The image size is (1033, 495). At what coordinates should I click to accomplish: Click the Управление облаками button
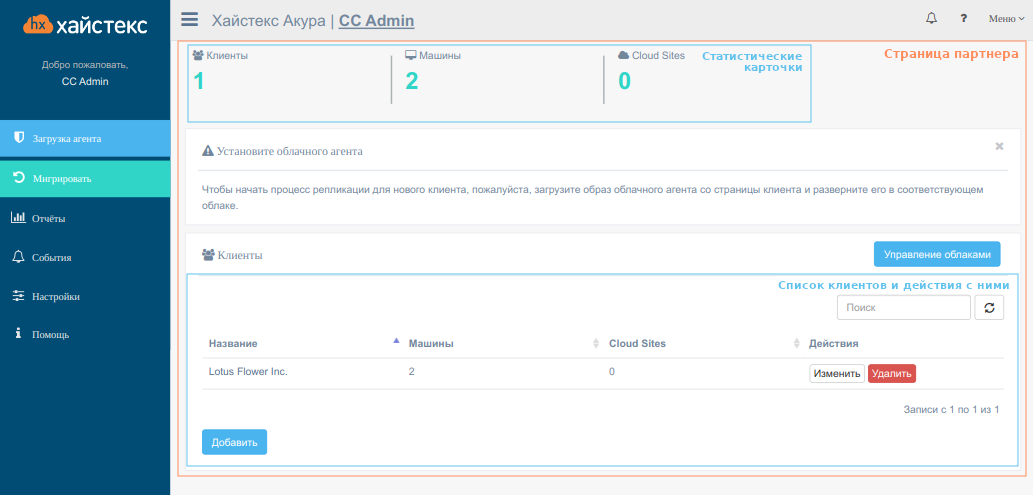[936, 254]
